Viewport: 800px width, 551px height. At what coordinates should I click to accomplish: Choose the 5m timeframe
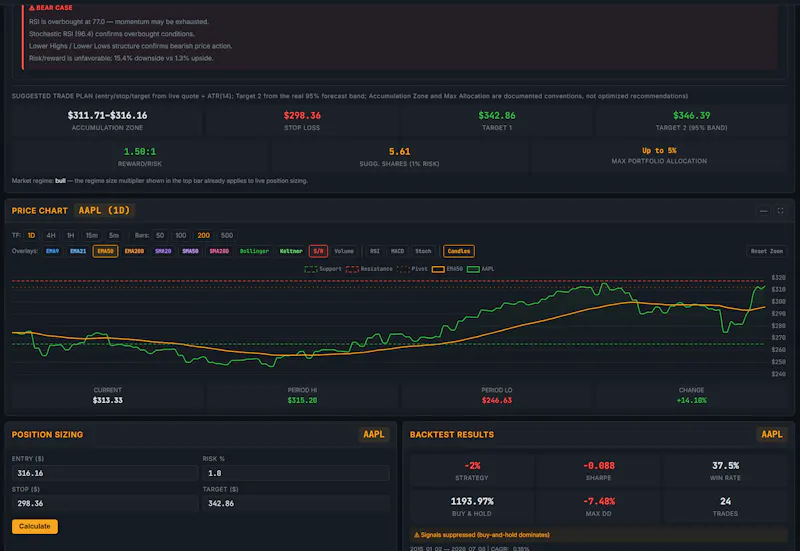[x=114, y=235]
